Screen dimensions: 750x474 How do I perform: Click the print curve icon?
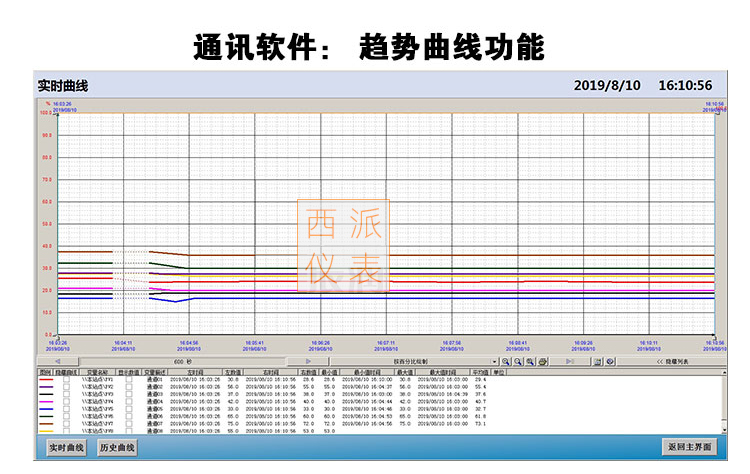click(x=542, y=361)
